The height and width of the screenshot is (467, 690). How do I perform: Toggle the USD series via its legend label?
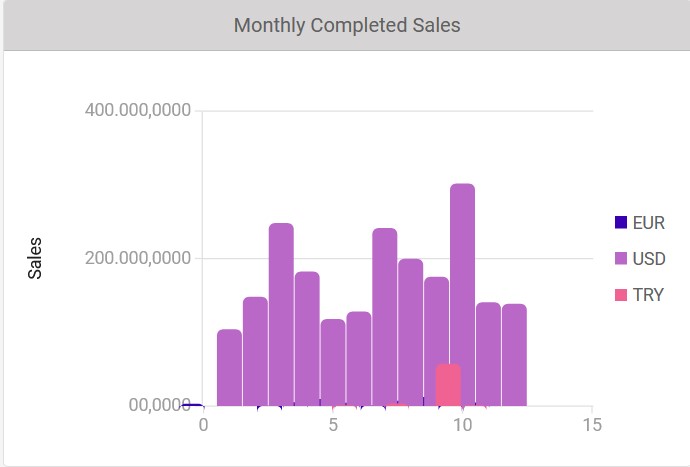649,259
